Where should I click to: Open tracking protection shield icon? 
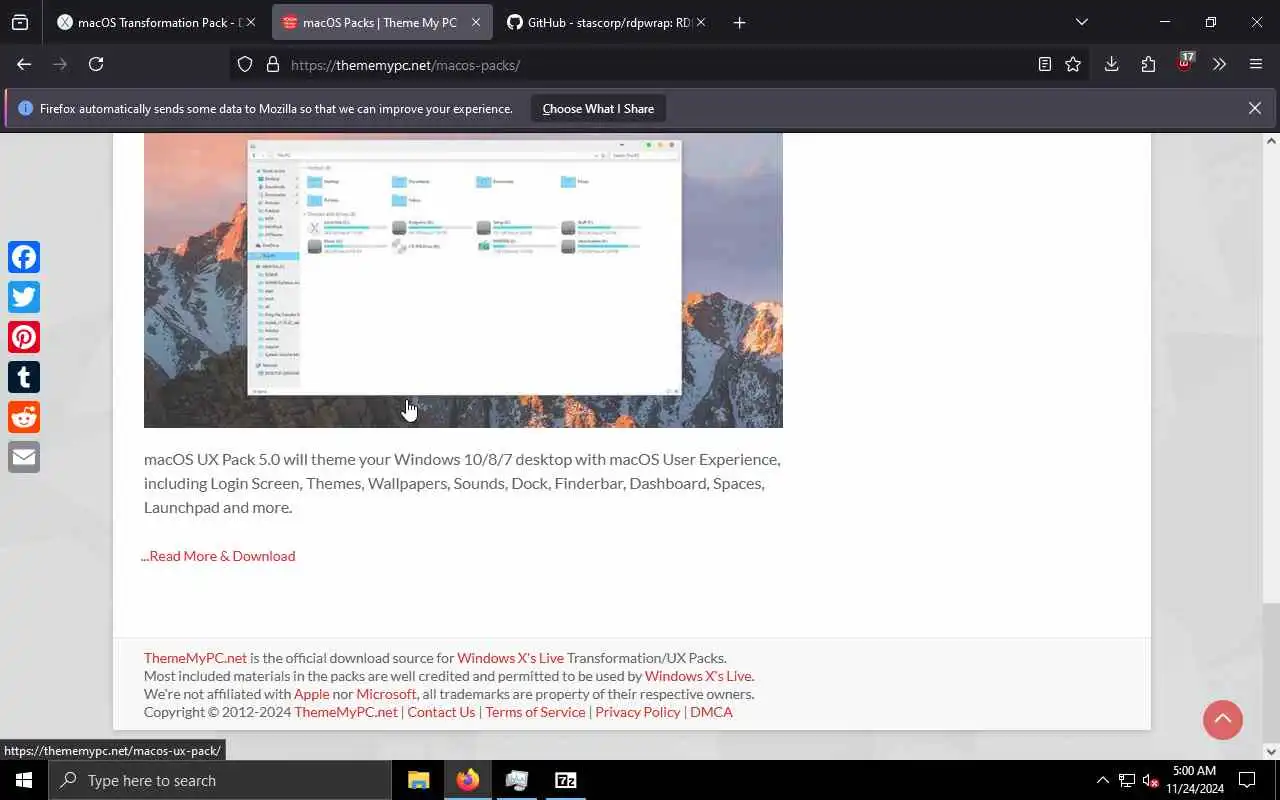245,64
